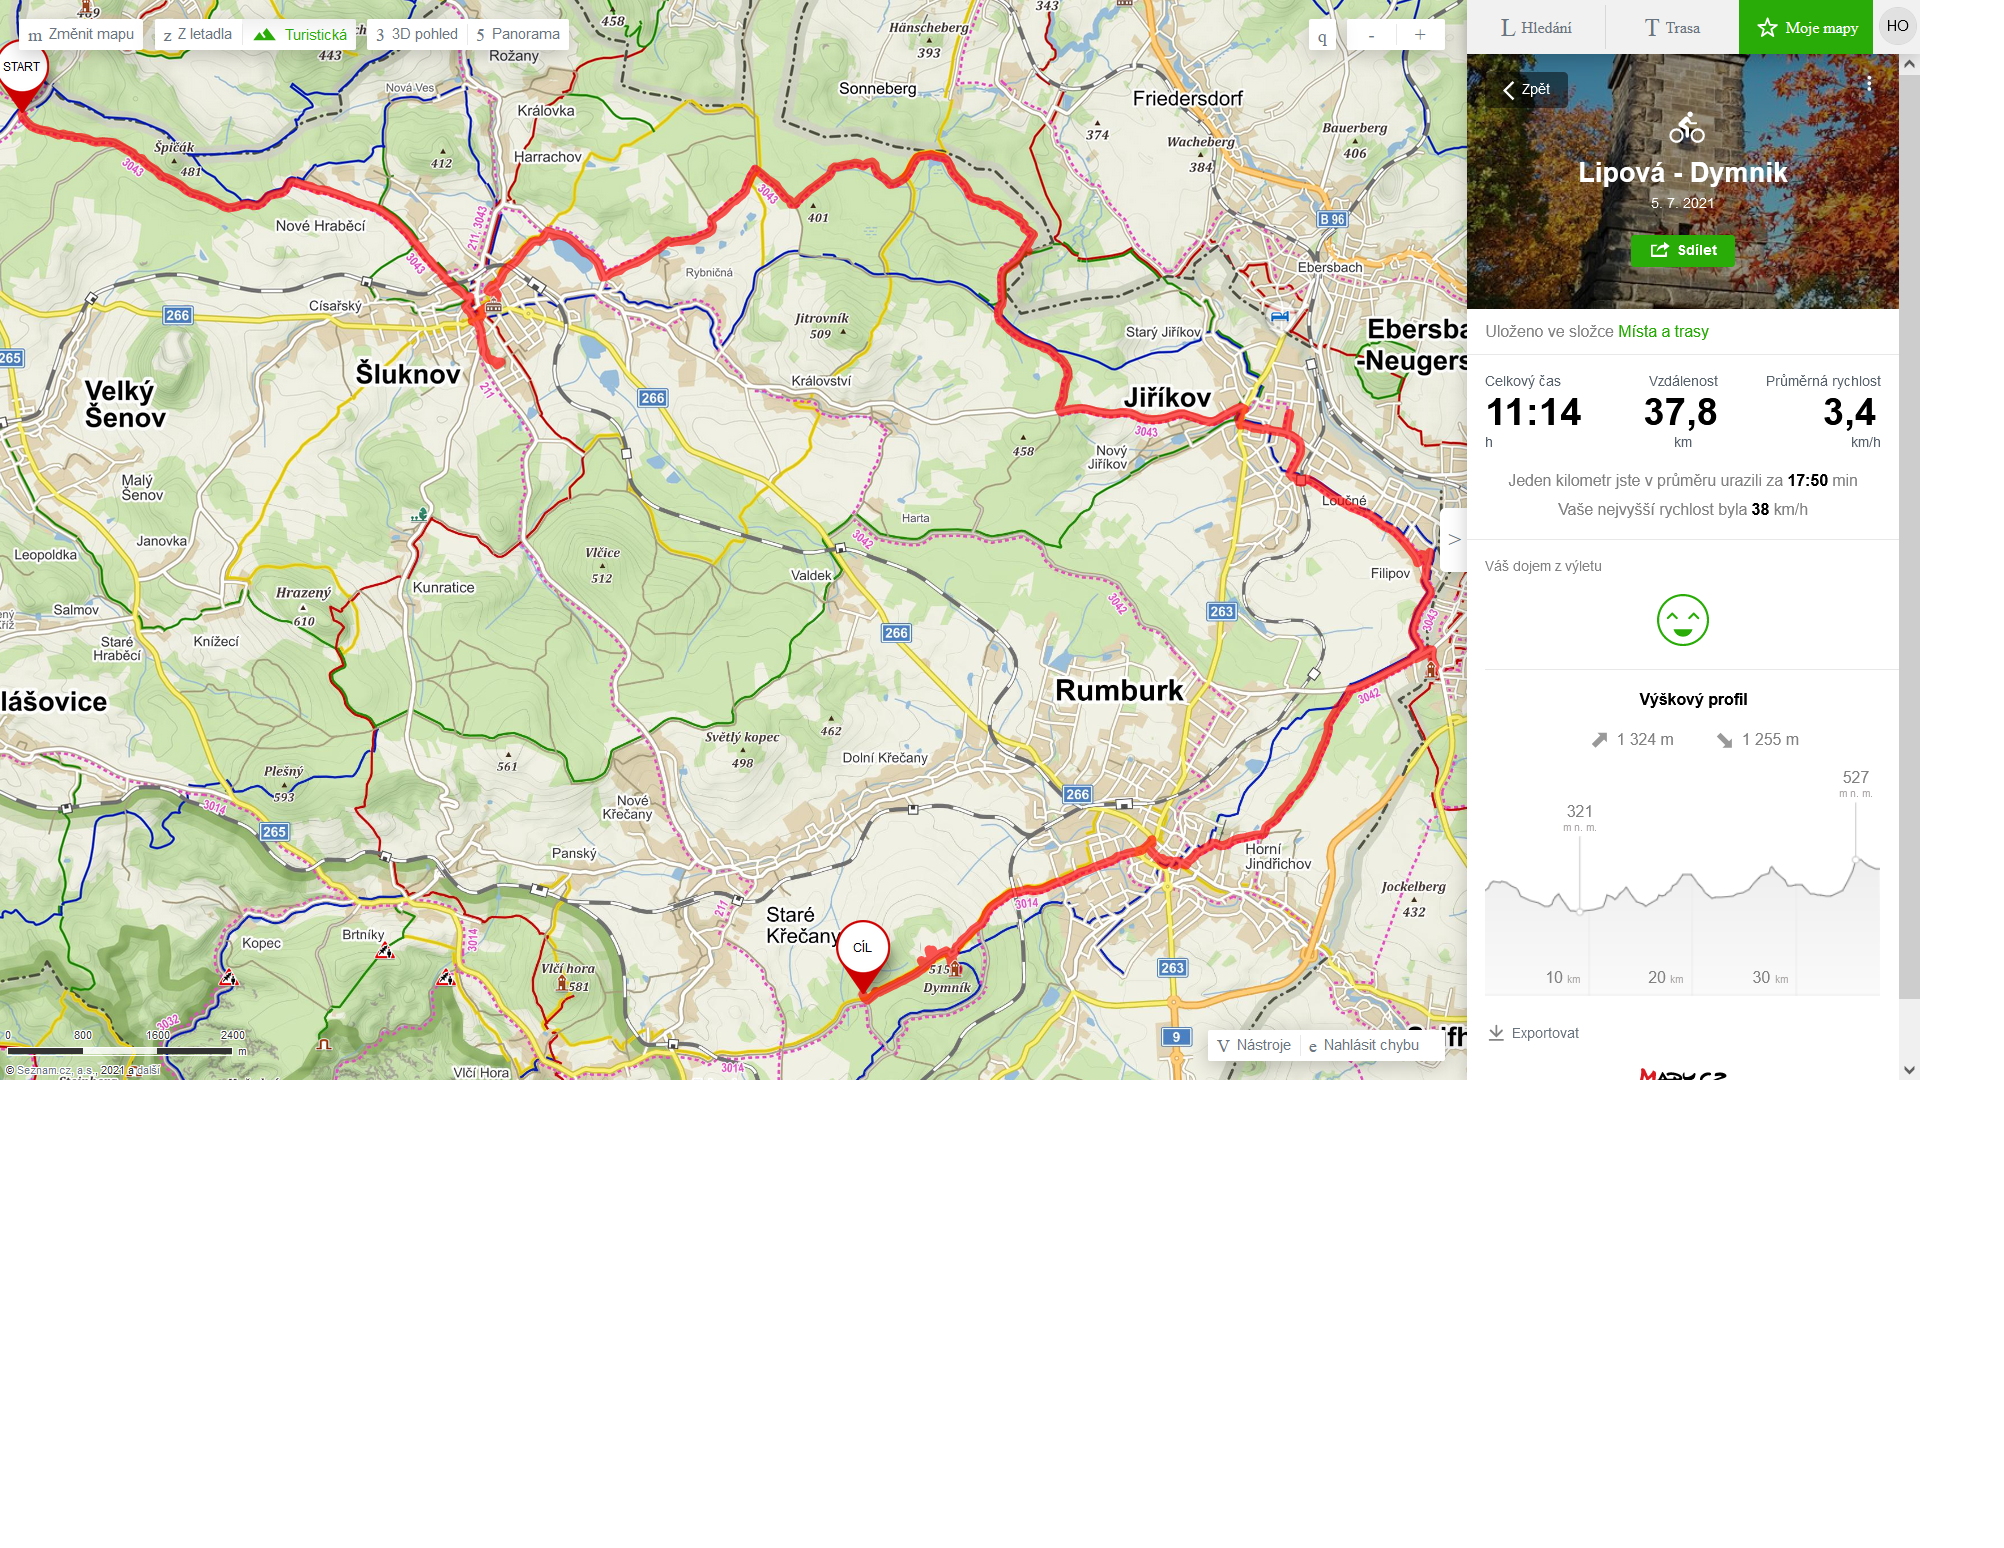
Task: Click the START route marker pin
Action: click(x=21, y=72)
